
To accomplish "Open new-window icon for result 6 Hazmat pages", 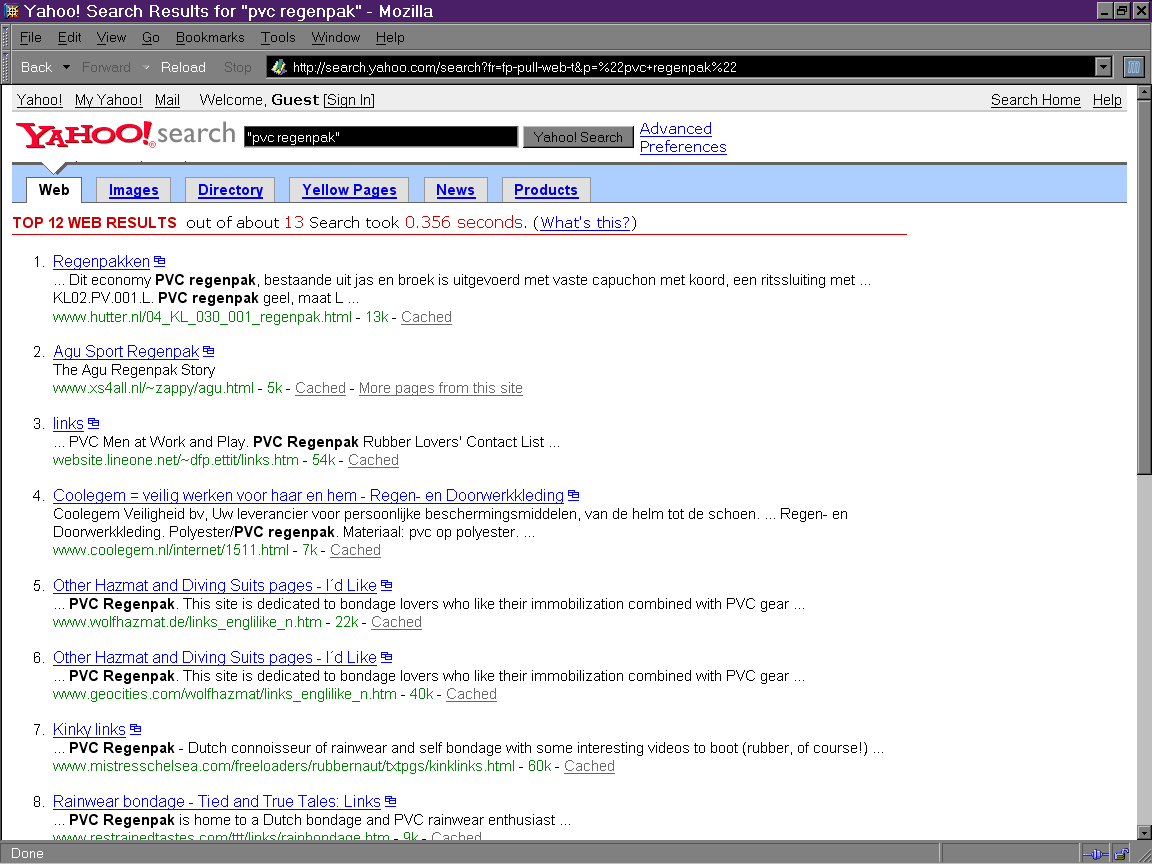I will pyautogui.click(x=386, y=658).
